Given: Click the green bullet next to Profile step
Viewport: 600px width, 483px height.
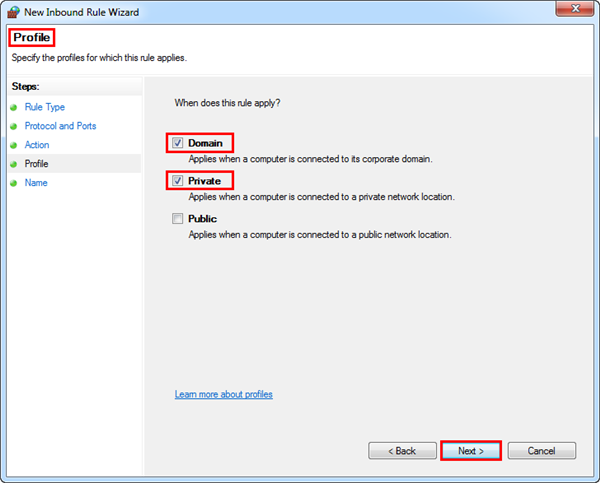Looking at the screenshot, I should pyautogui.click(x=14, y=164).
